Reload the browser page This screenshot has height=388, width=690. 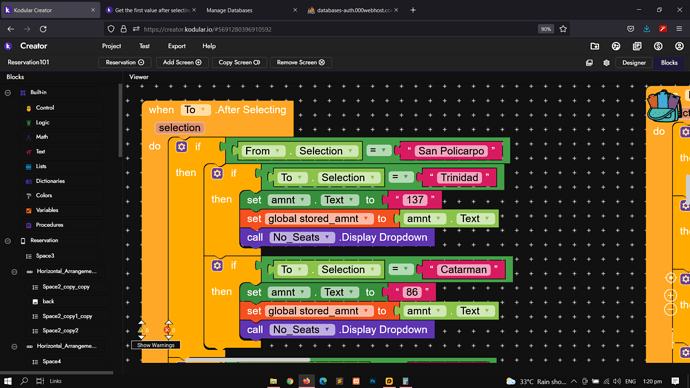pyautogui.click(x=43, y=29)
